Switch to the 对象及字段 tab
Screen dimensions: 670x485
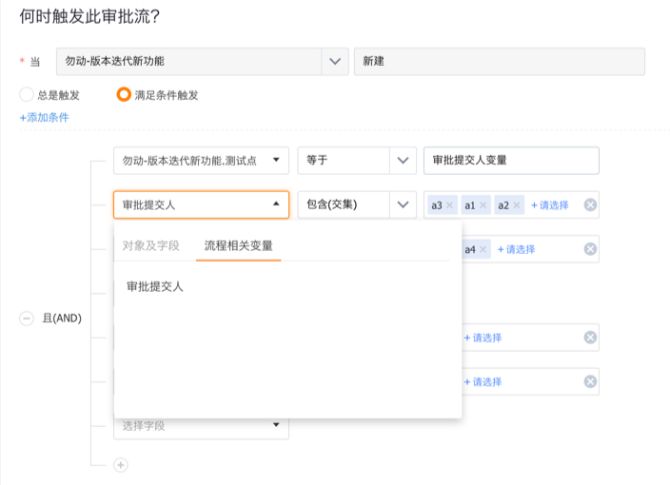pos(151,245)
